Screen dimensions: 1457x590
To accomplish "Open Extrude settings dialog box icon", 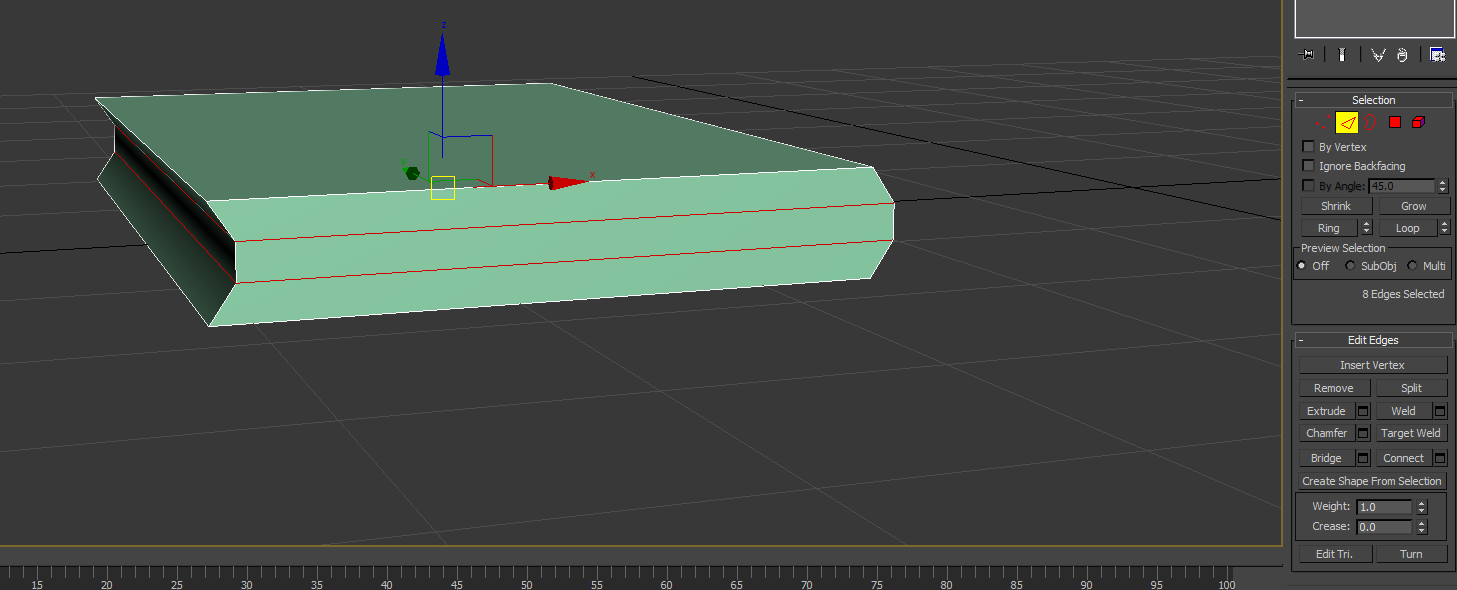I will [1363, 411].
